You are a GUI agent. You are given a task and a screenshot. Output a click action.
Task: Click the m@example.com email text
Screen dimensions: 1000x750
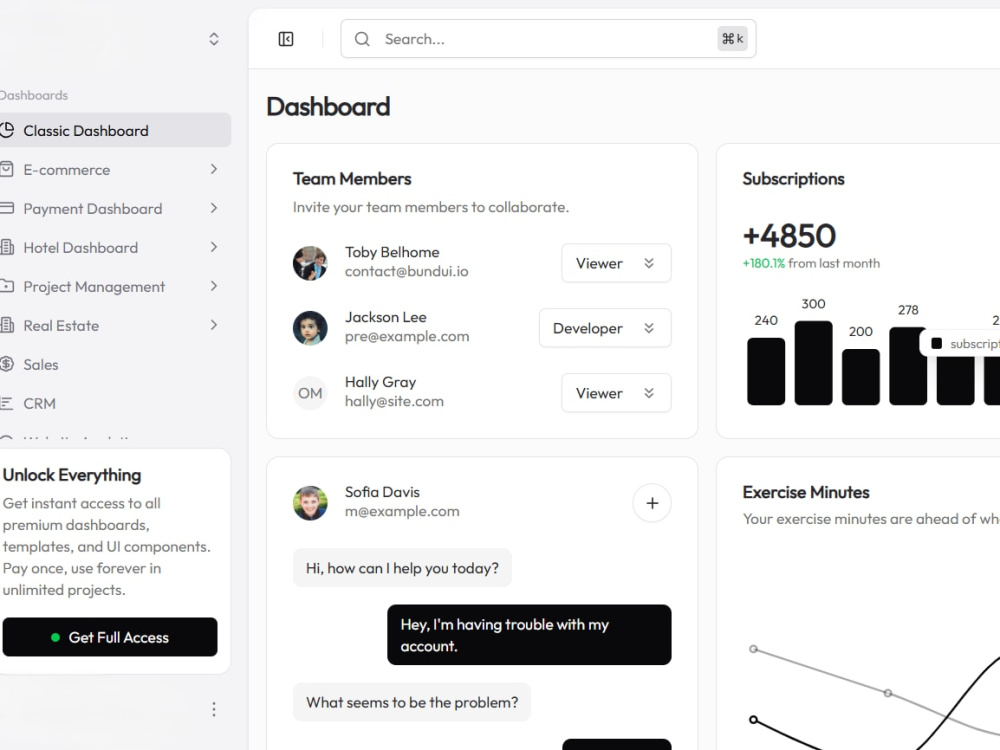(x=402, y=511)
